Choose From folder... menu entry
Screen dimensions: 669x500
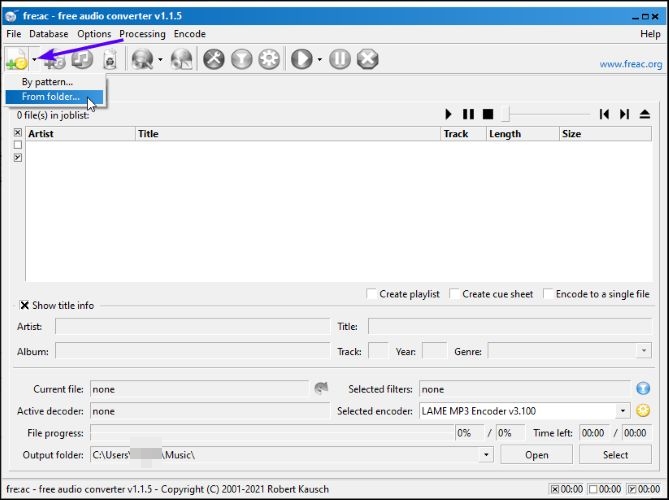coord(55,97)
